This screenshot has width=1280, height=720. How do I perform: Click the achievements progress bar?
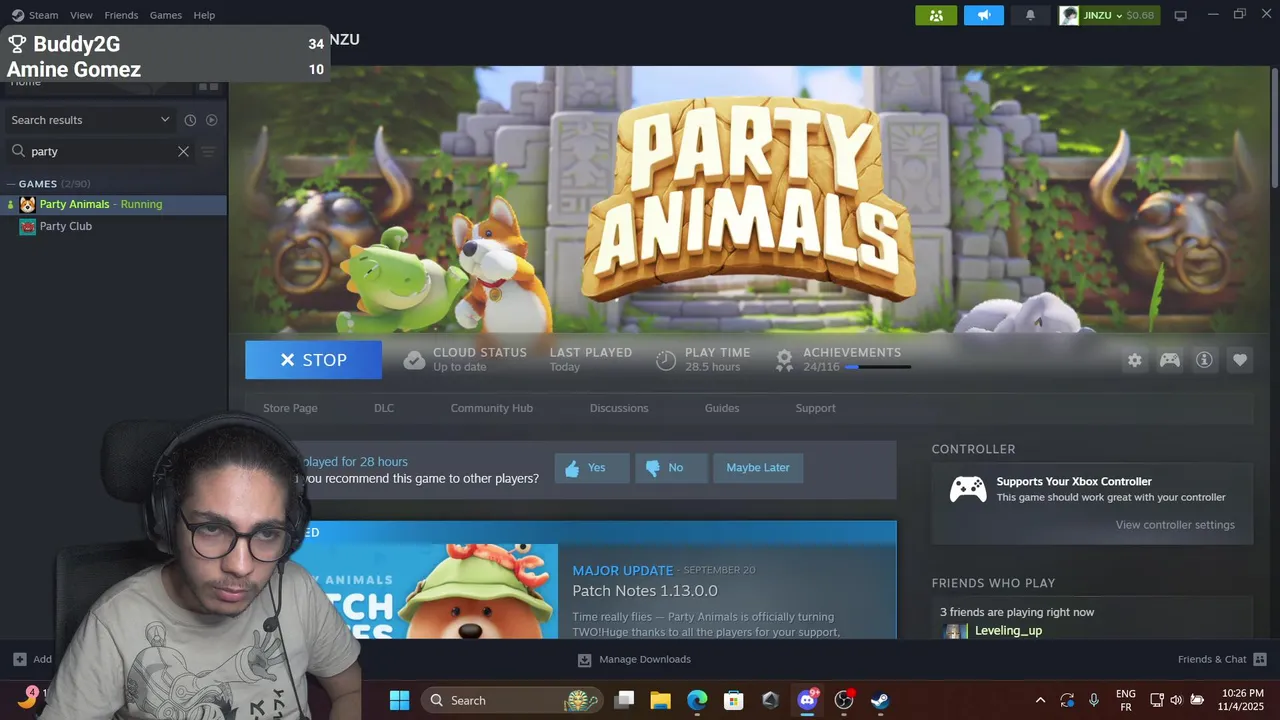tap(878, 367)
